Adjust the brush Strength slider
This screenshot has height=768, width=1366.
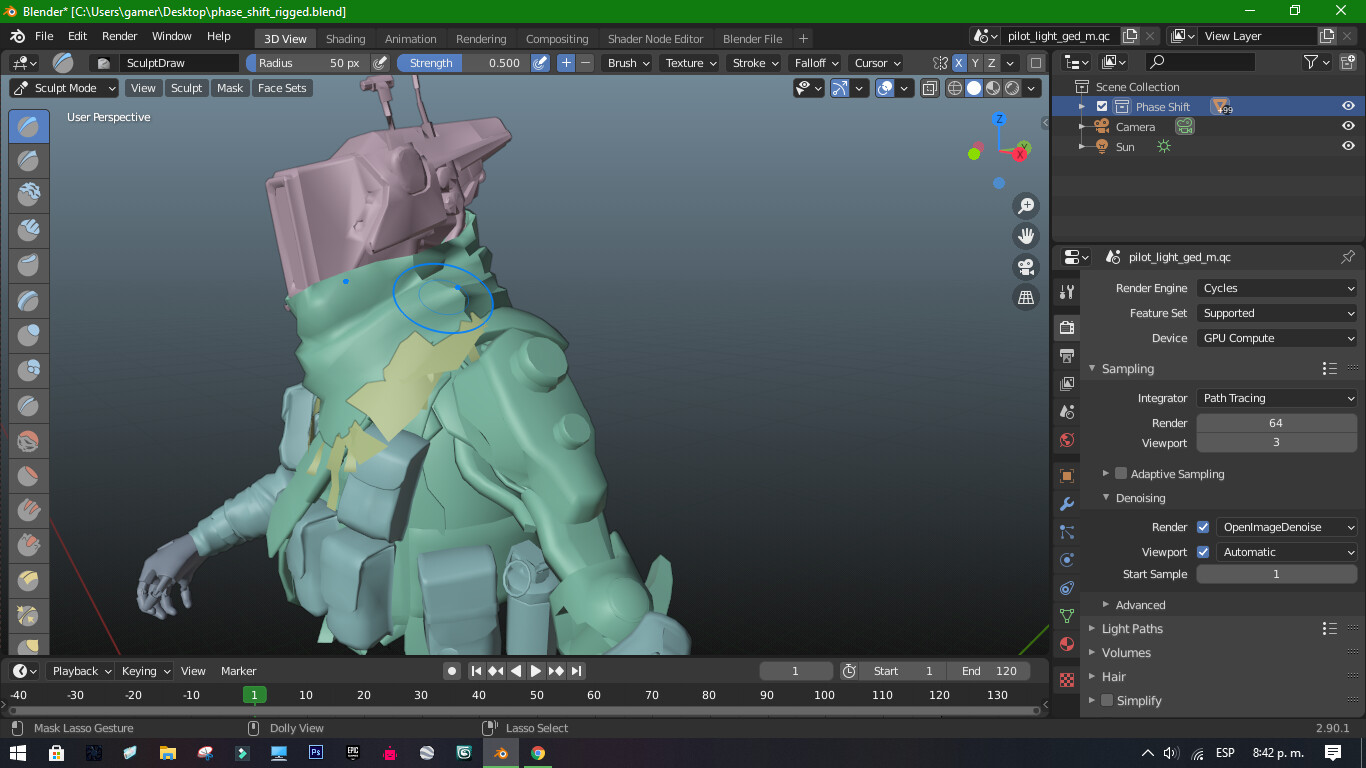pyautogui.click(x=464, y=63)
